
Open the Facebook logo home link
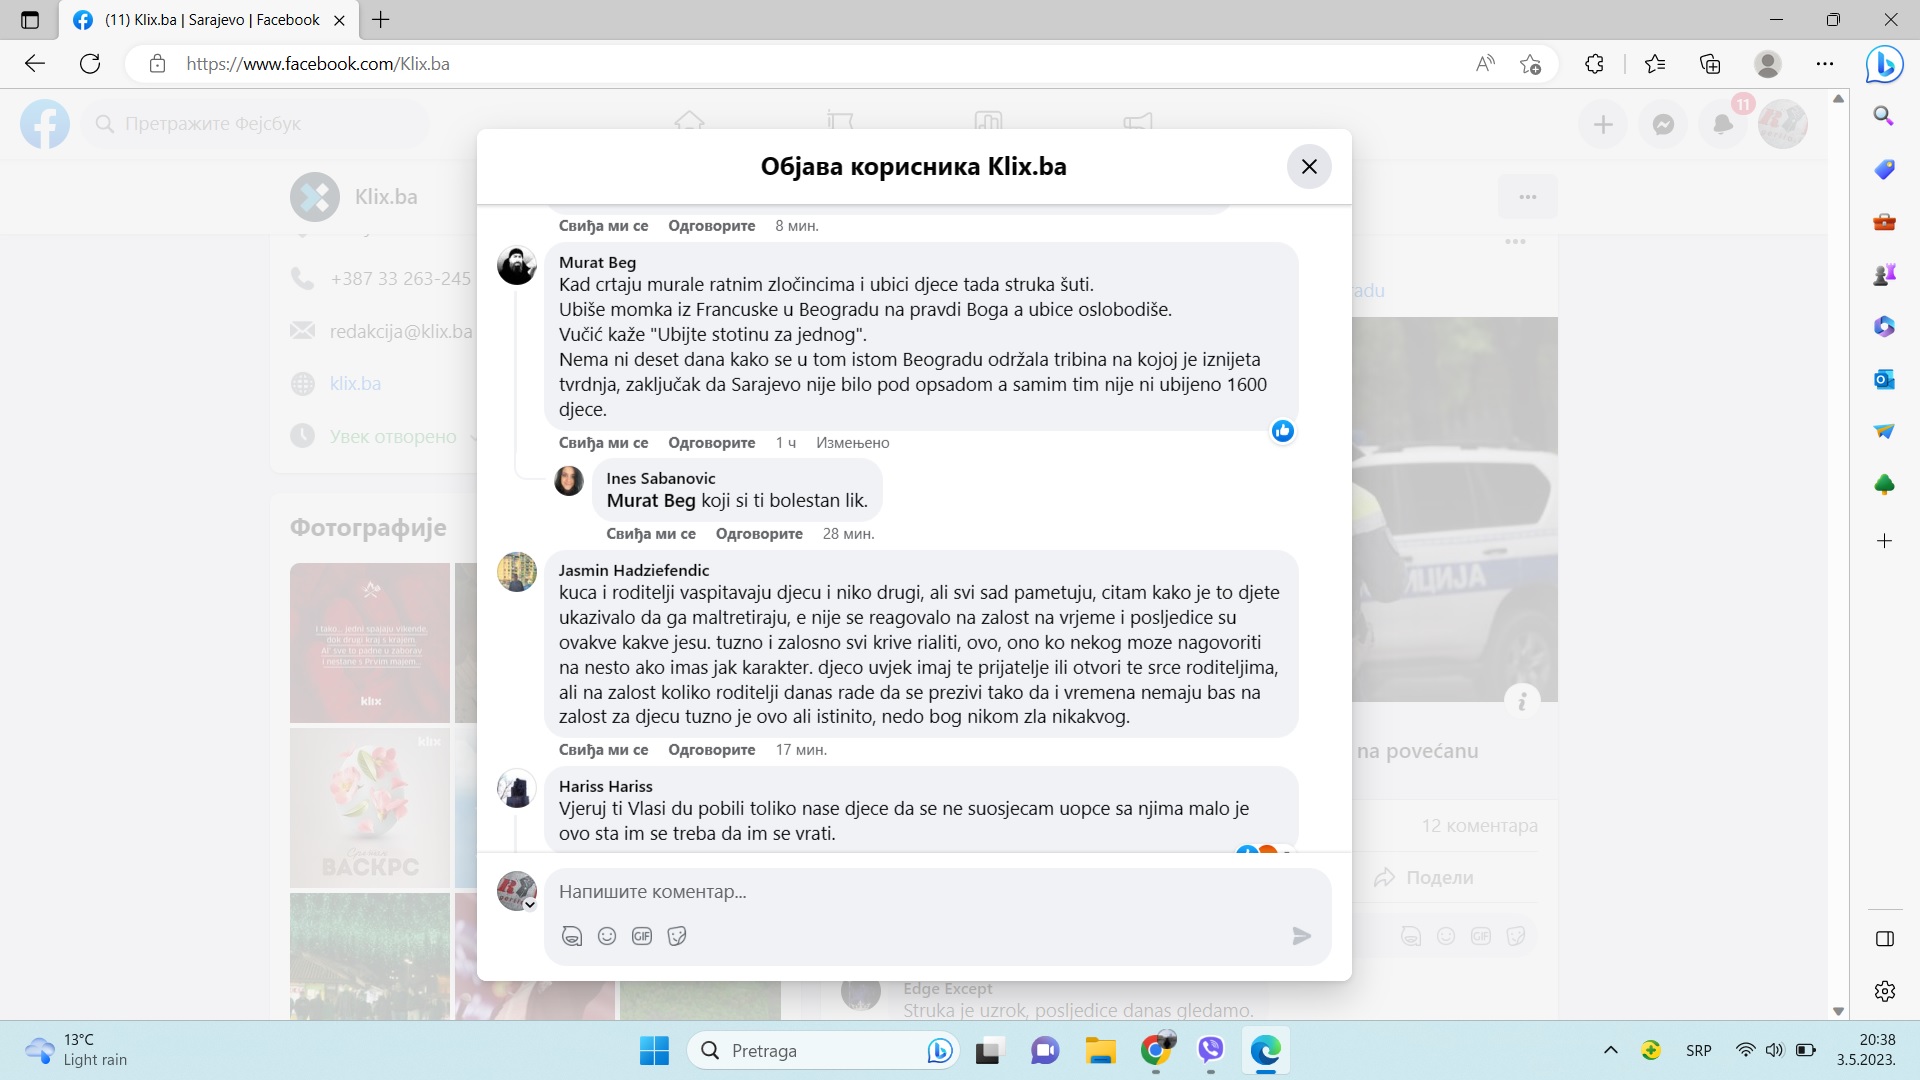click(x=45, y=124)
